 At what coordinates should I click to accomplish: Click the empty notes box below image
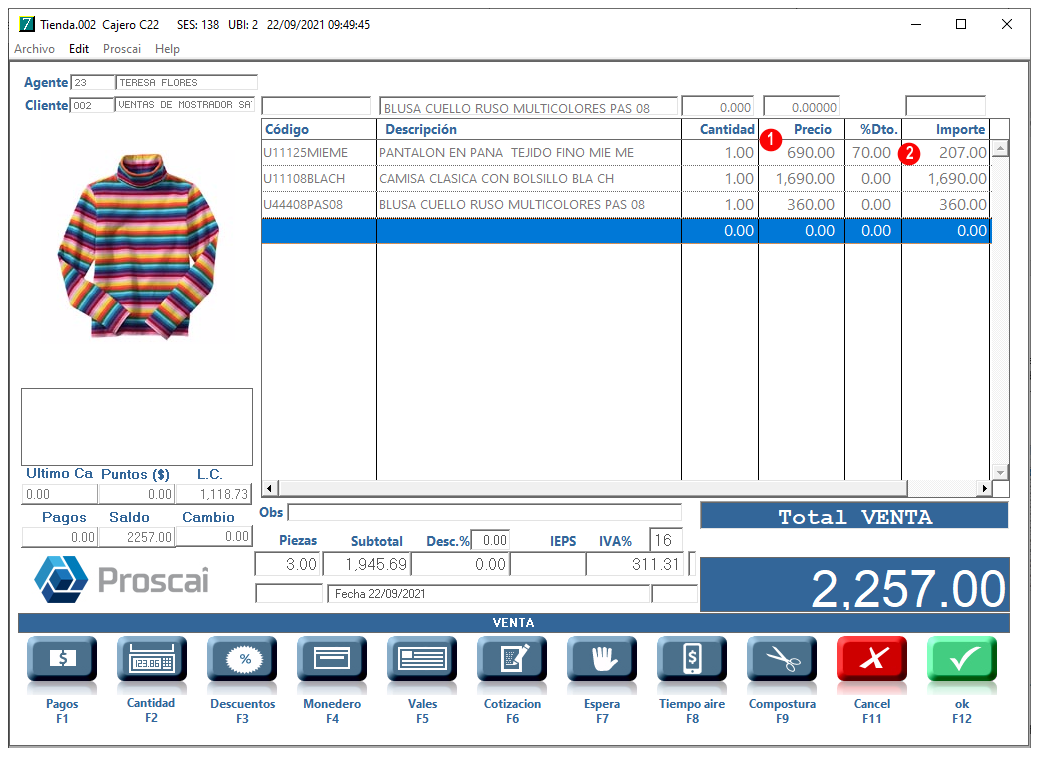[137, 427]
